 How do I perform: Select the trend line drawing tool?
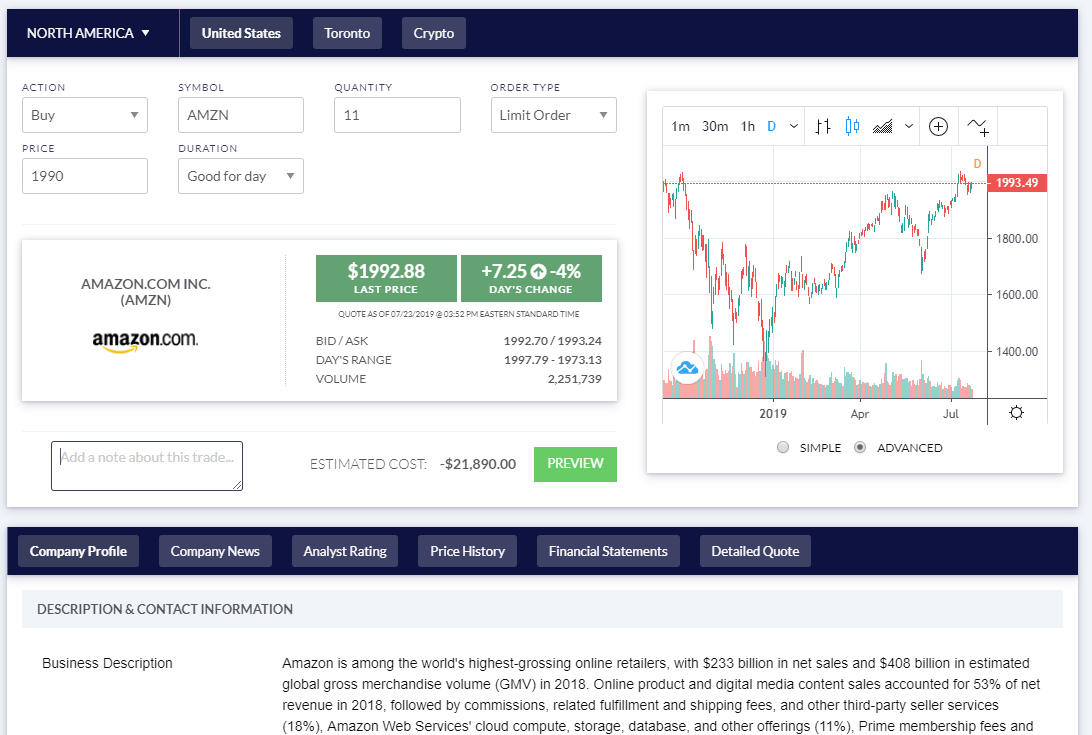coord(975,126)
